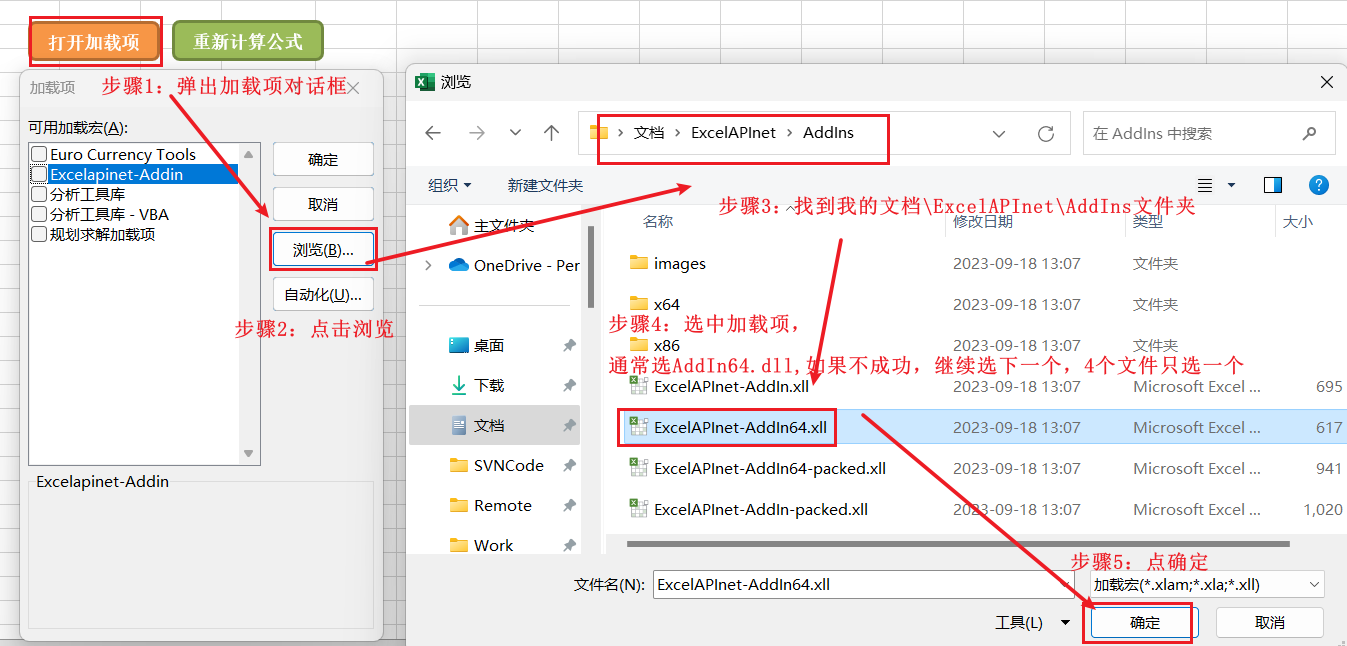This screenshot has height=646, width=1347.
Task: Click the refresh icon beside address bar
Action: coord(1046,133)
